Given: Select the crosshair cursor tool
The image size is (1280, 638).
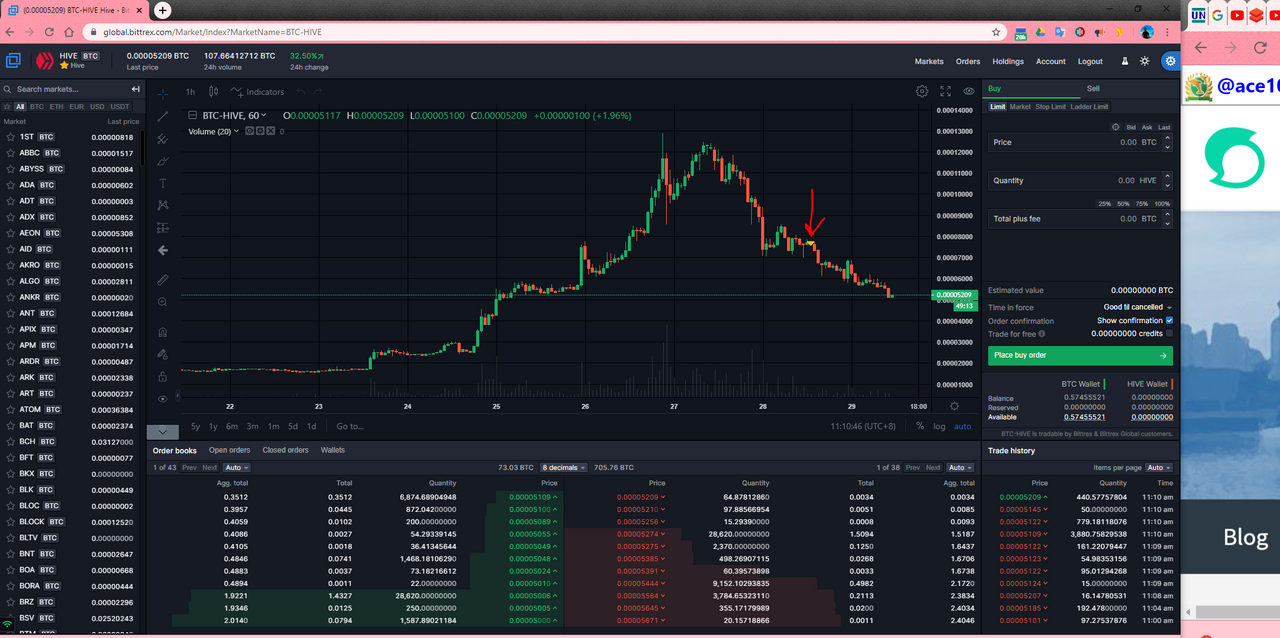Looking at the screenshot, I should 162,93.
